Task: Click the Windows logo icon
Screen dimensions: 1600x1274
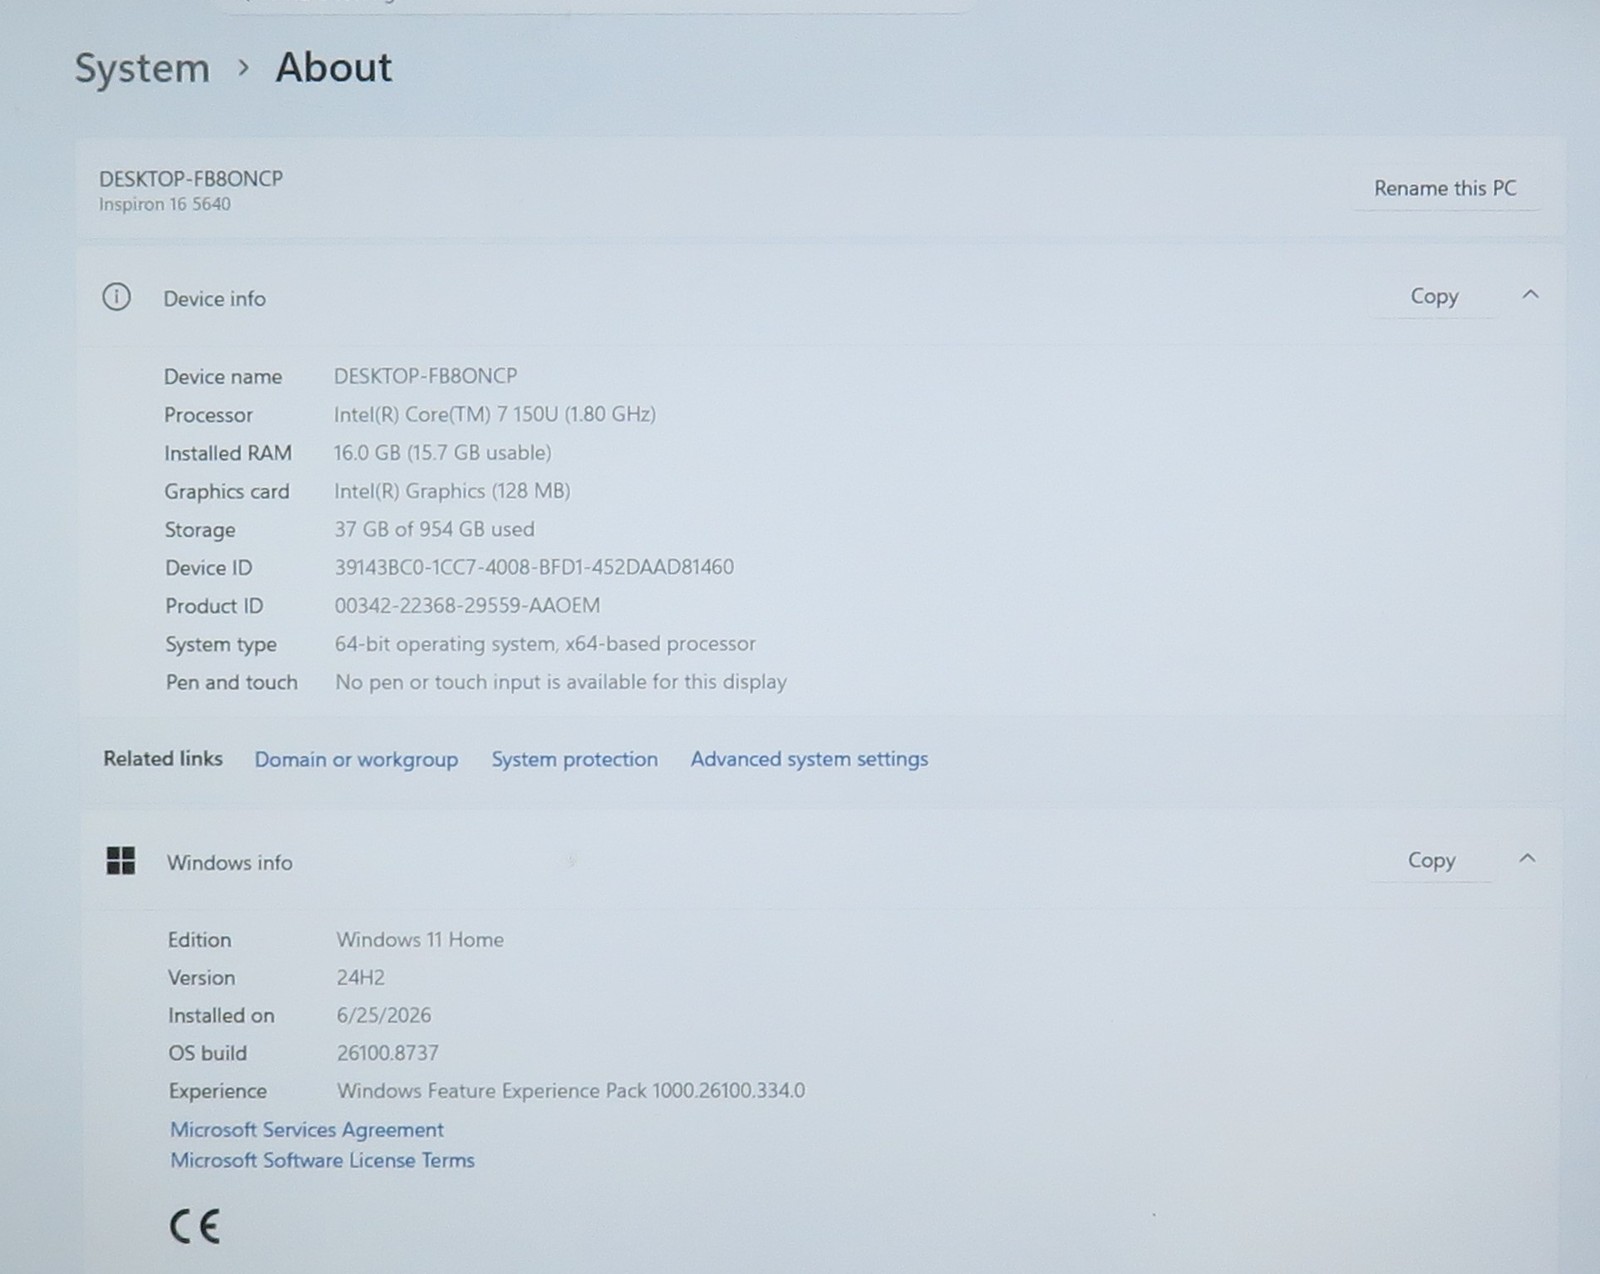Action: [121, 861]
